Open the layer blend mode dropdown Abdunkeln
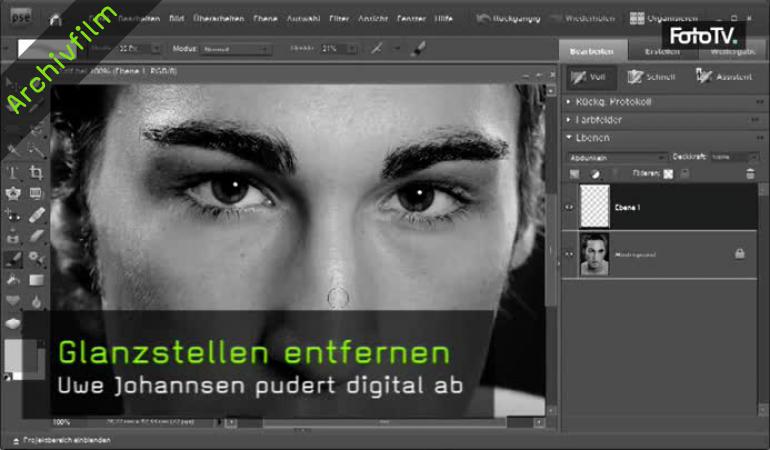 (617, 158)
